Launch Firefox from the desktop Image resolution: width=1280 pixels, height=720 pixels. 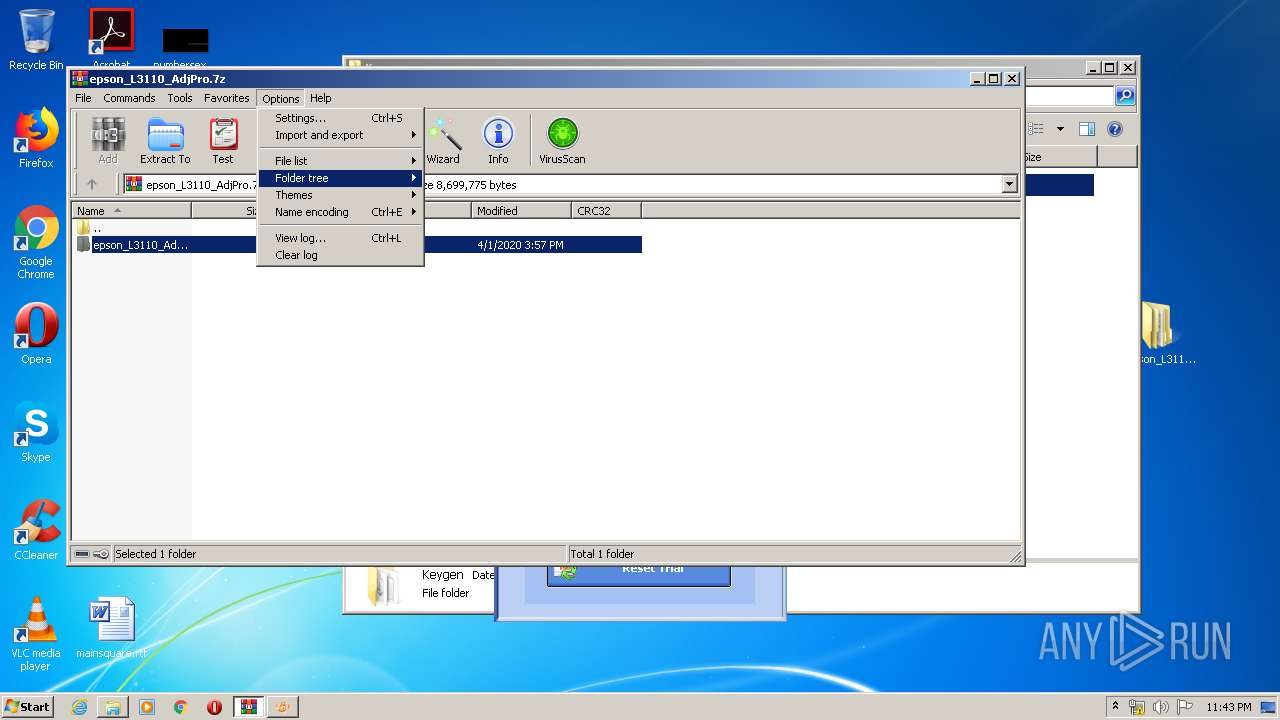(x=36, y=138)
